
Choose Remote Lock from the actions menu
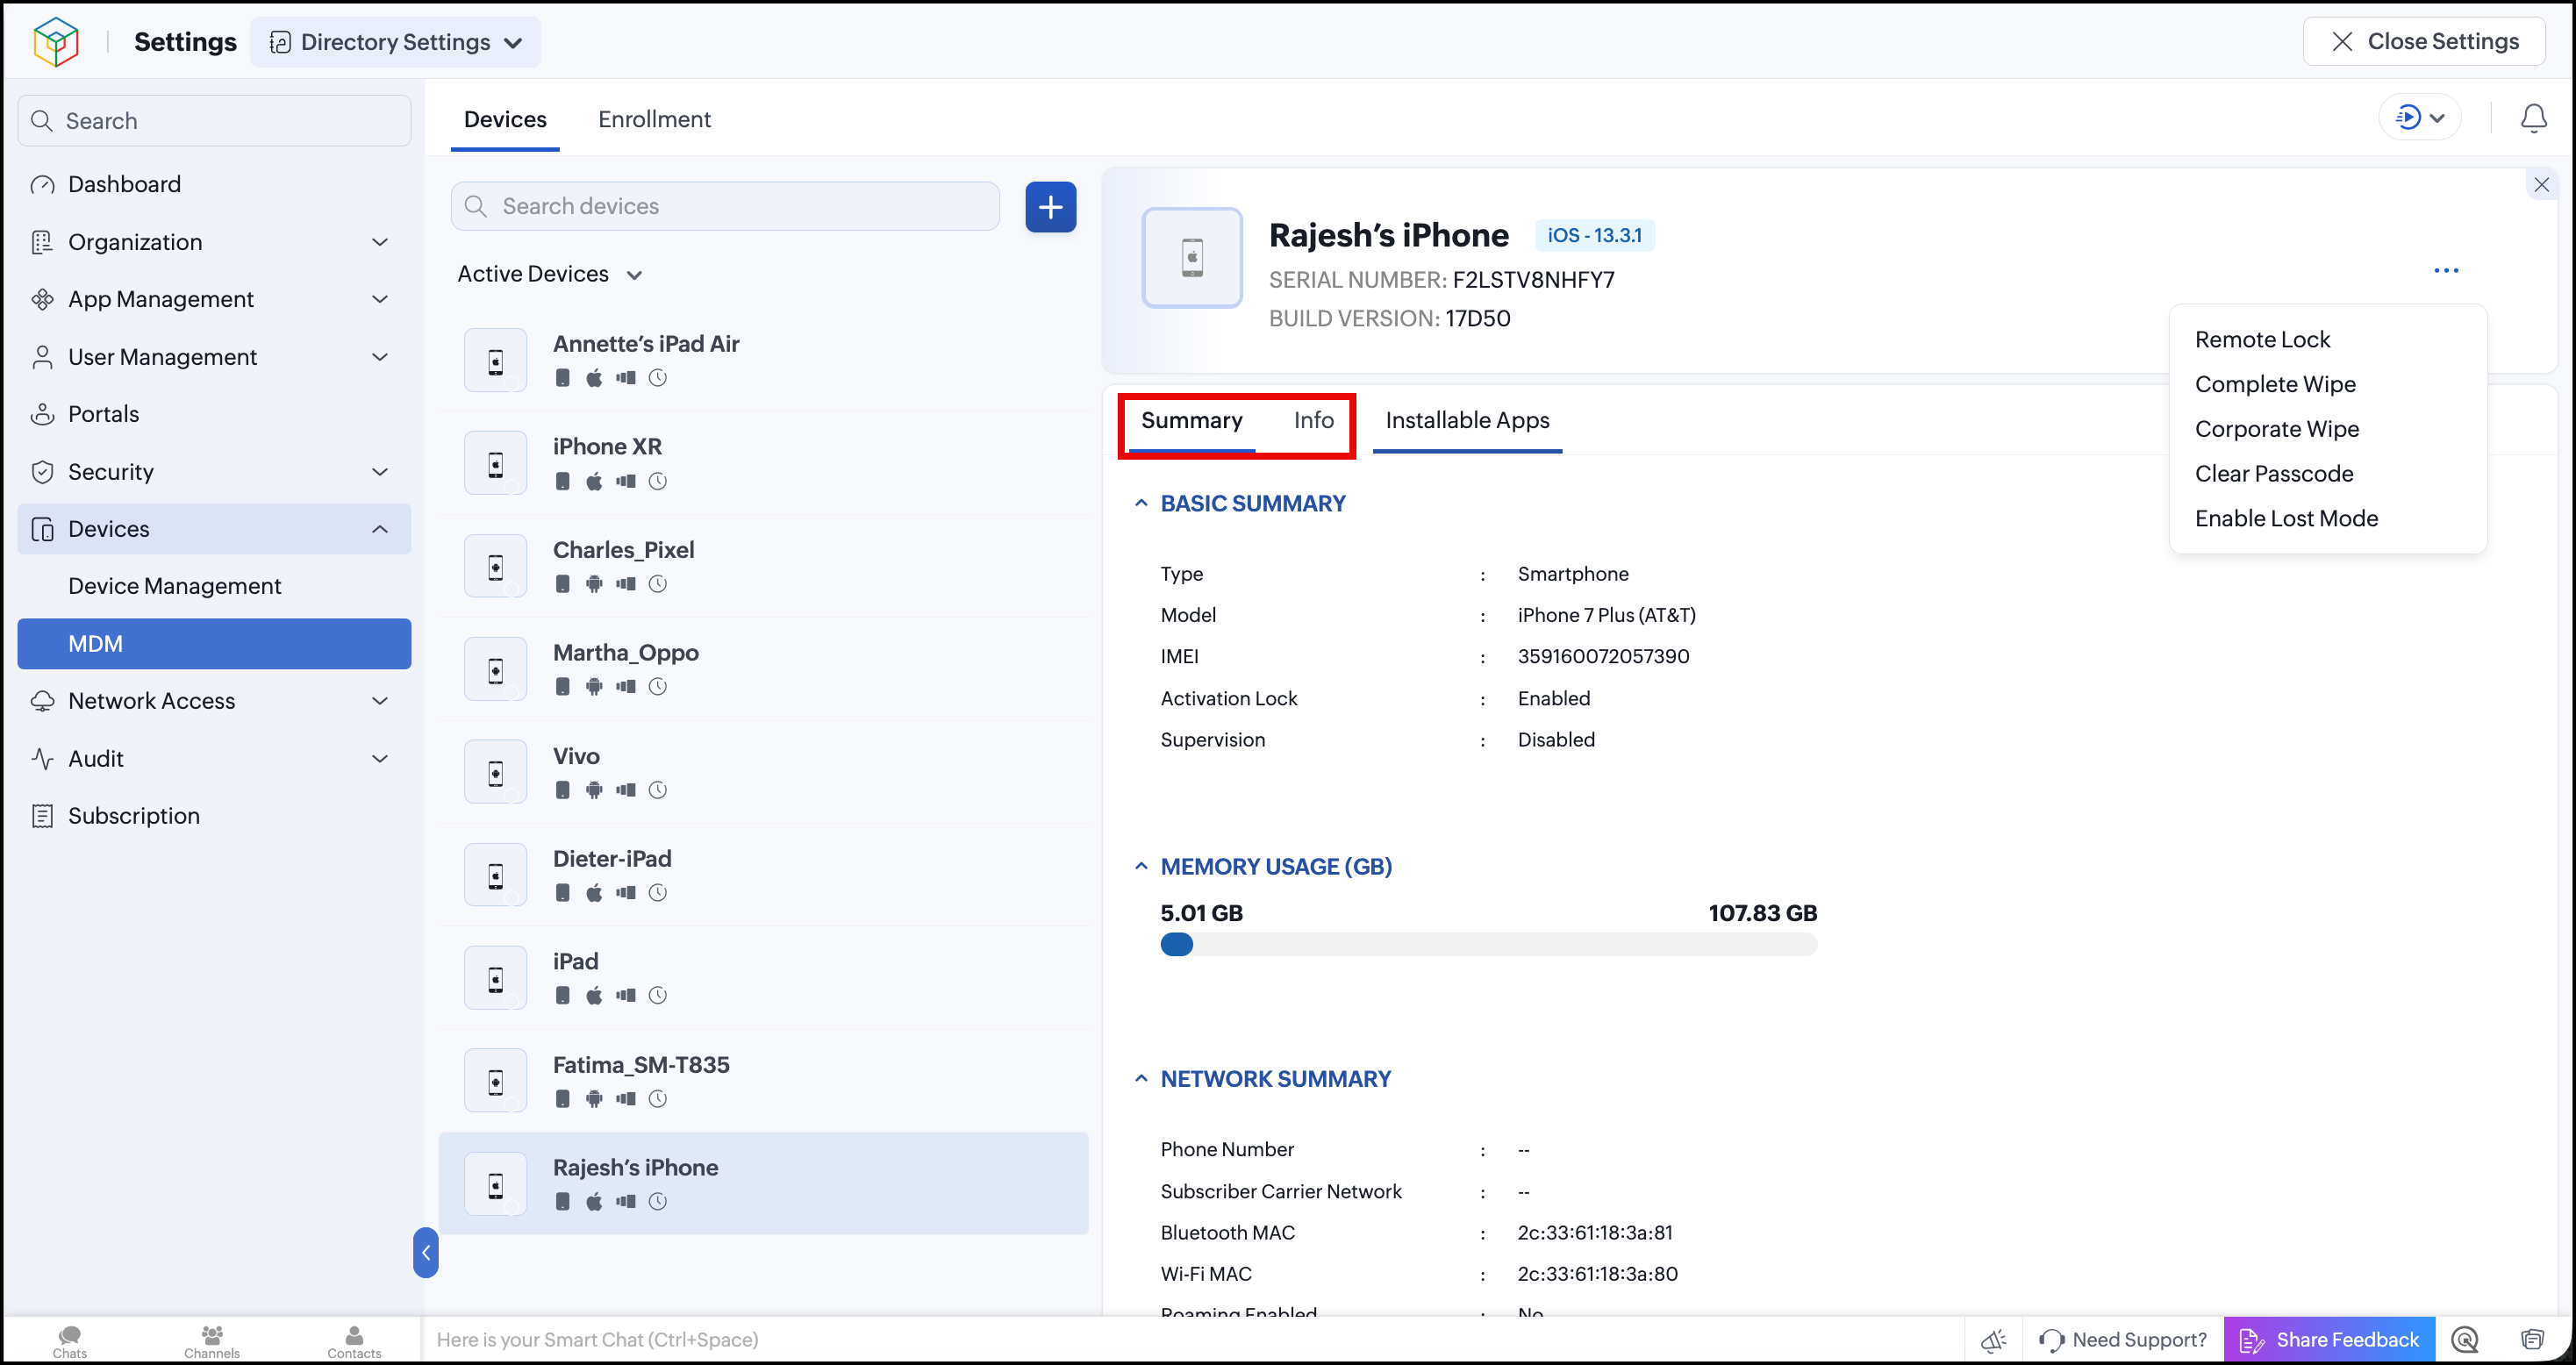click(x=2262, y=339)
